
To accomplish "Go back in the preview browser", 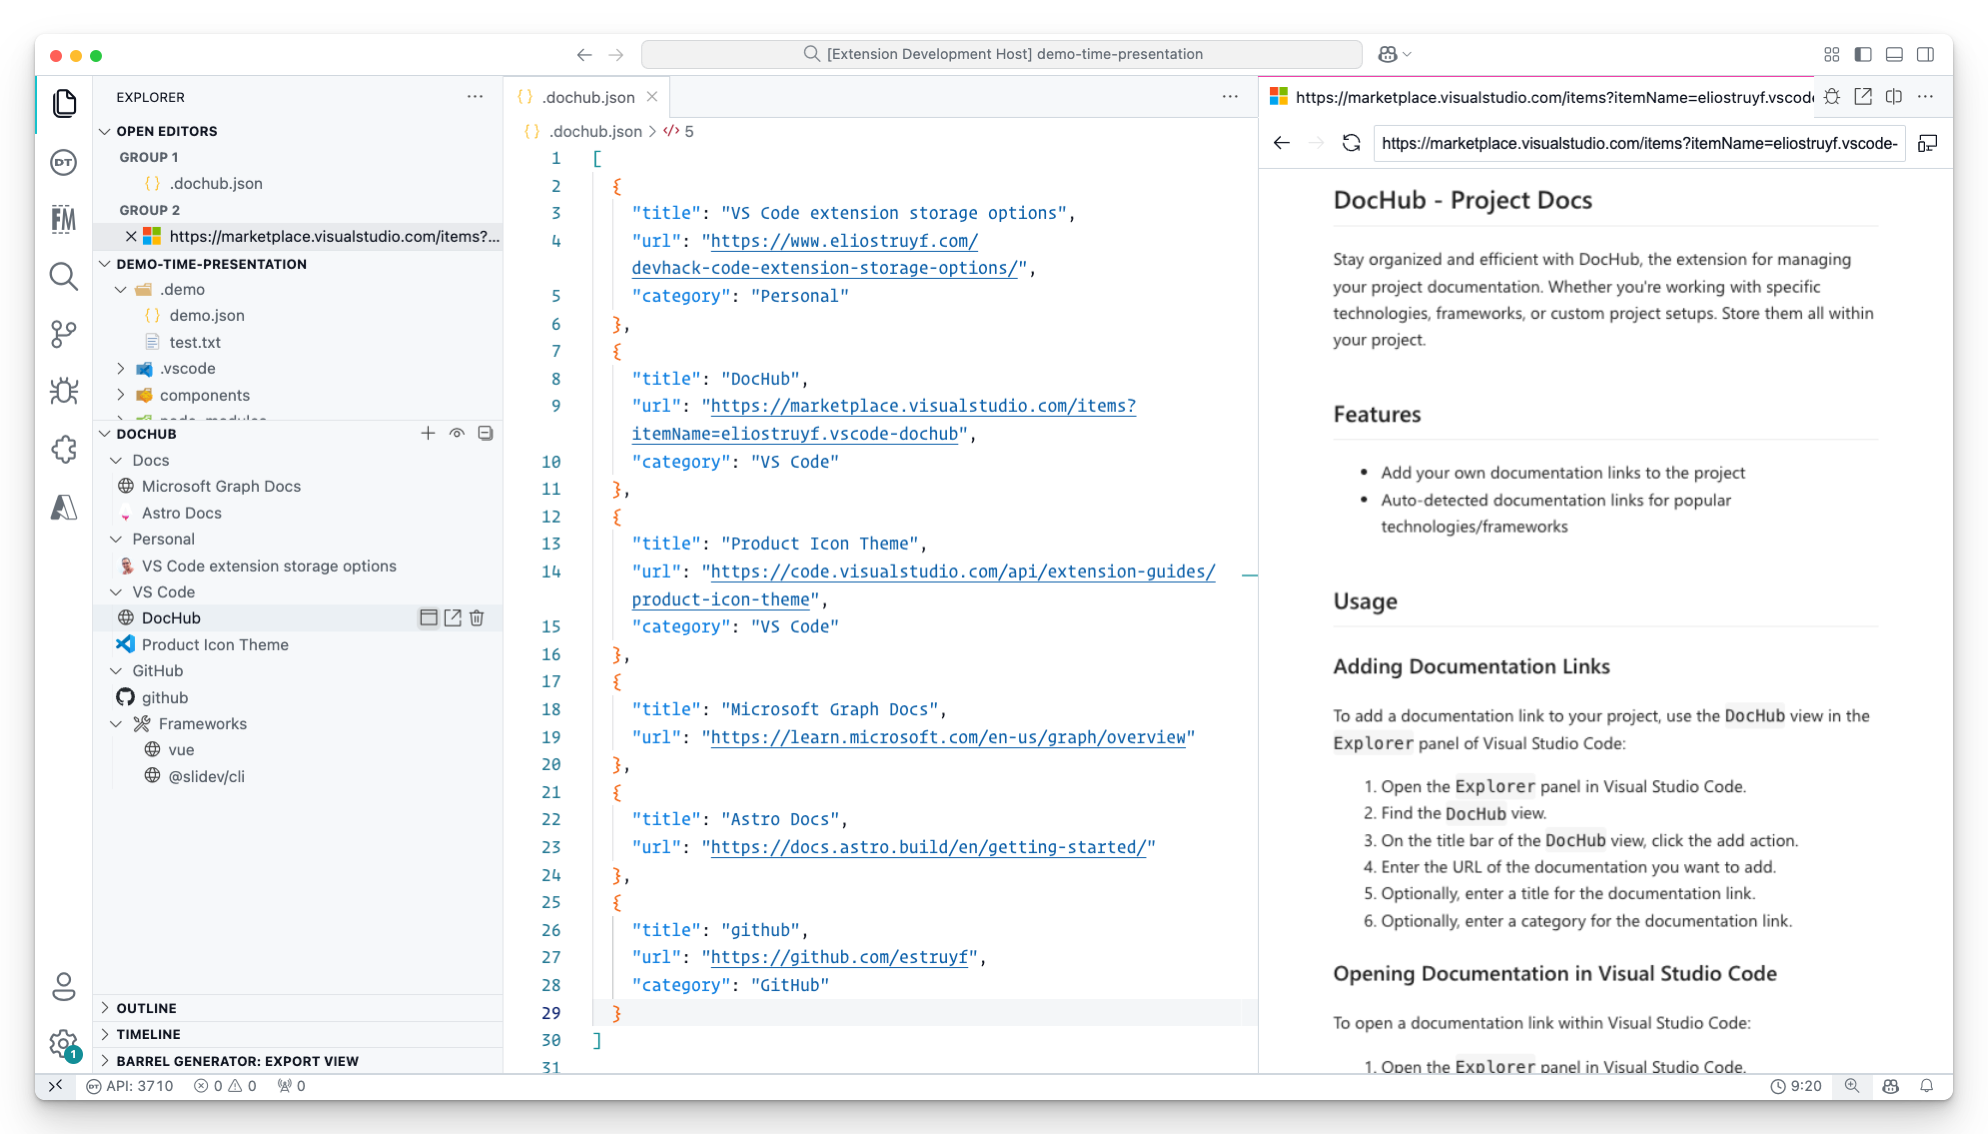I will [1282, 143].
